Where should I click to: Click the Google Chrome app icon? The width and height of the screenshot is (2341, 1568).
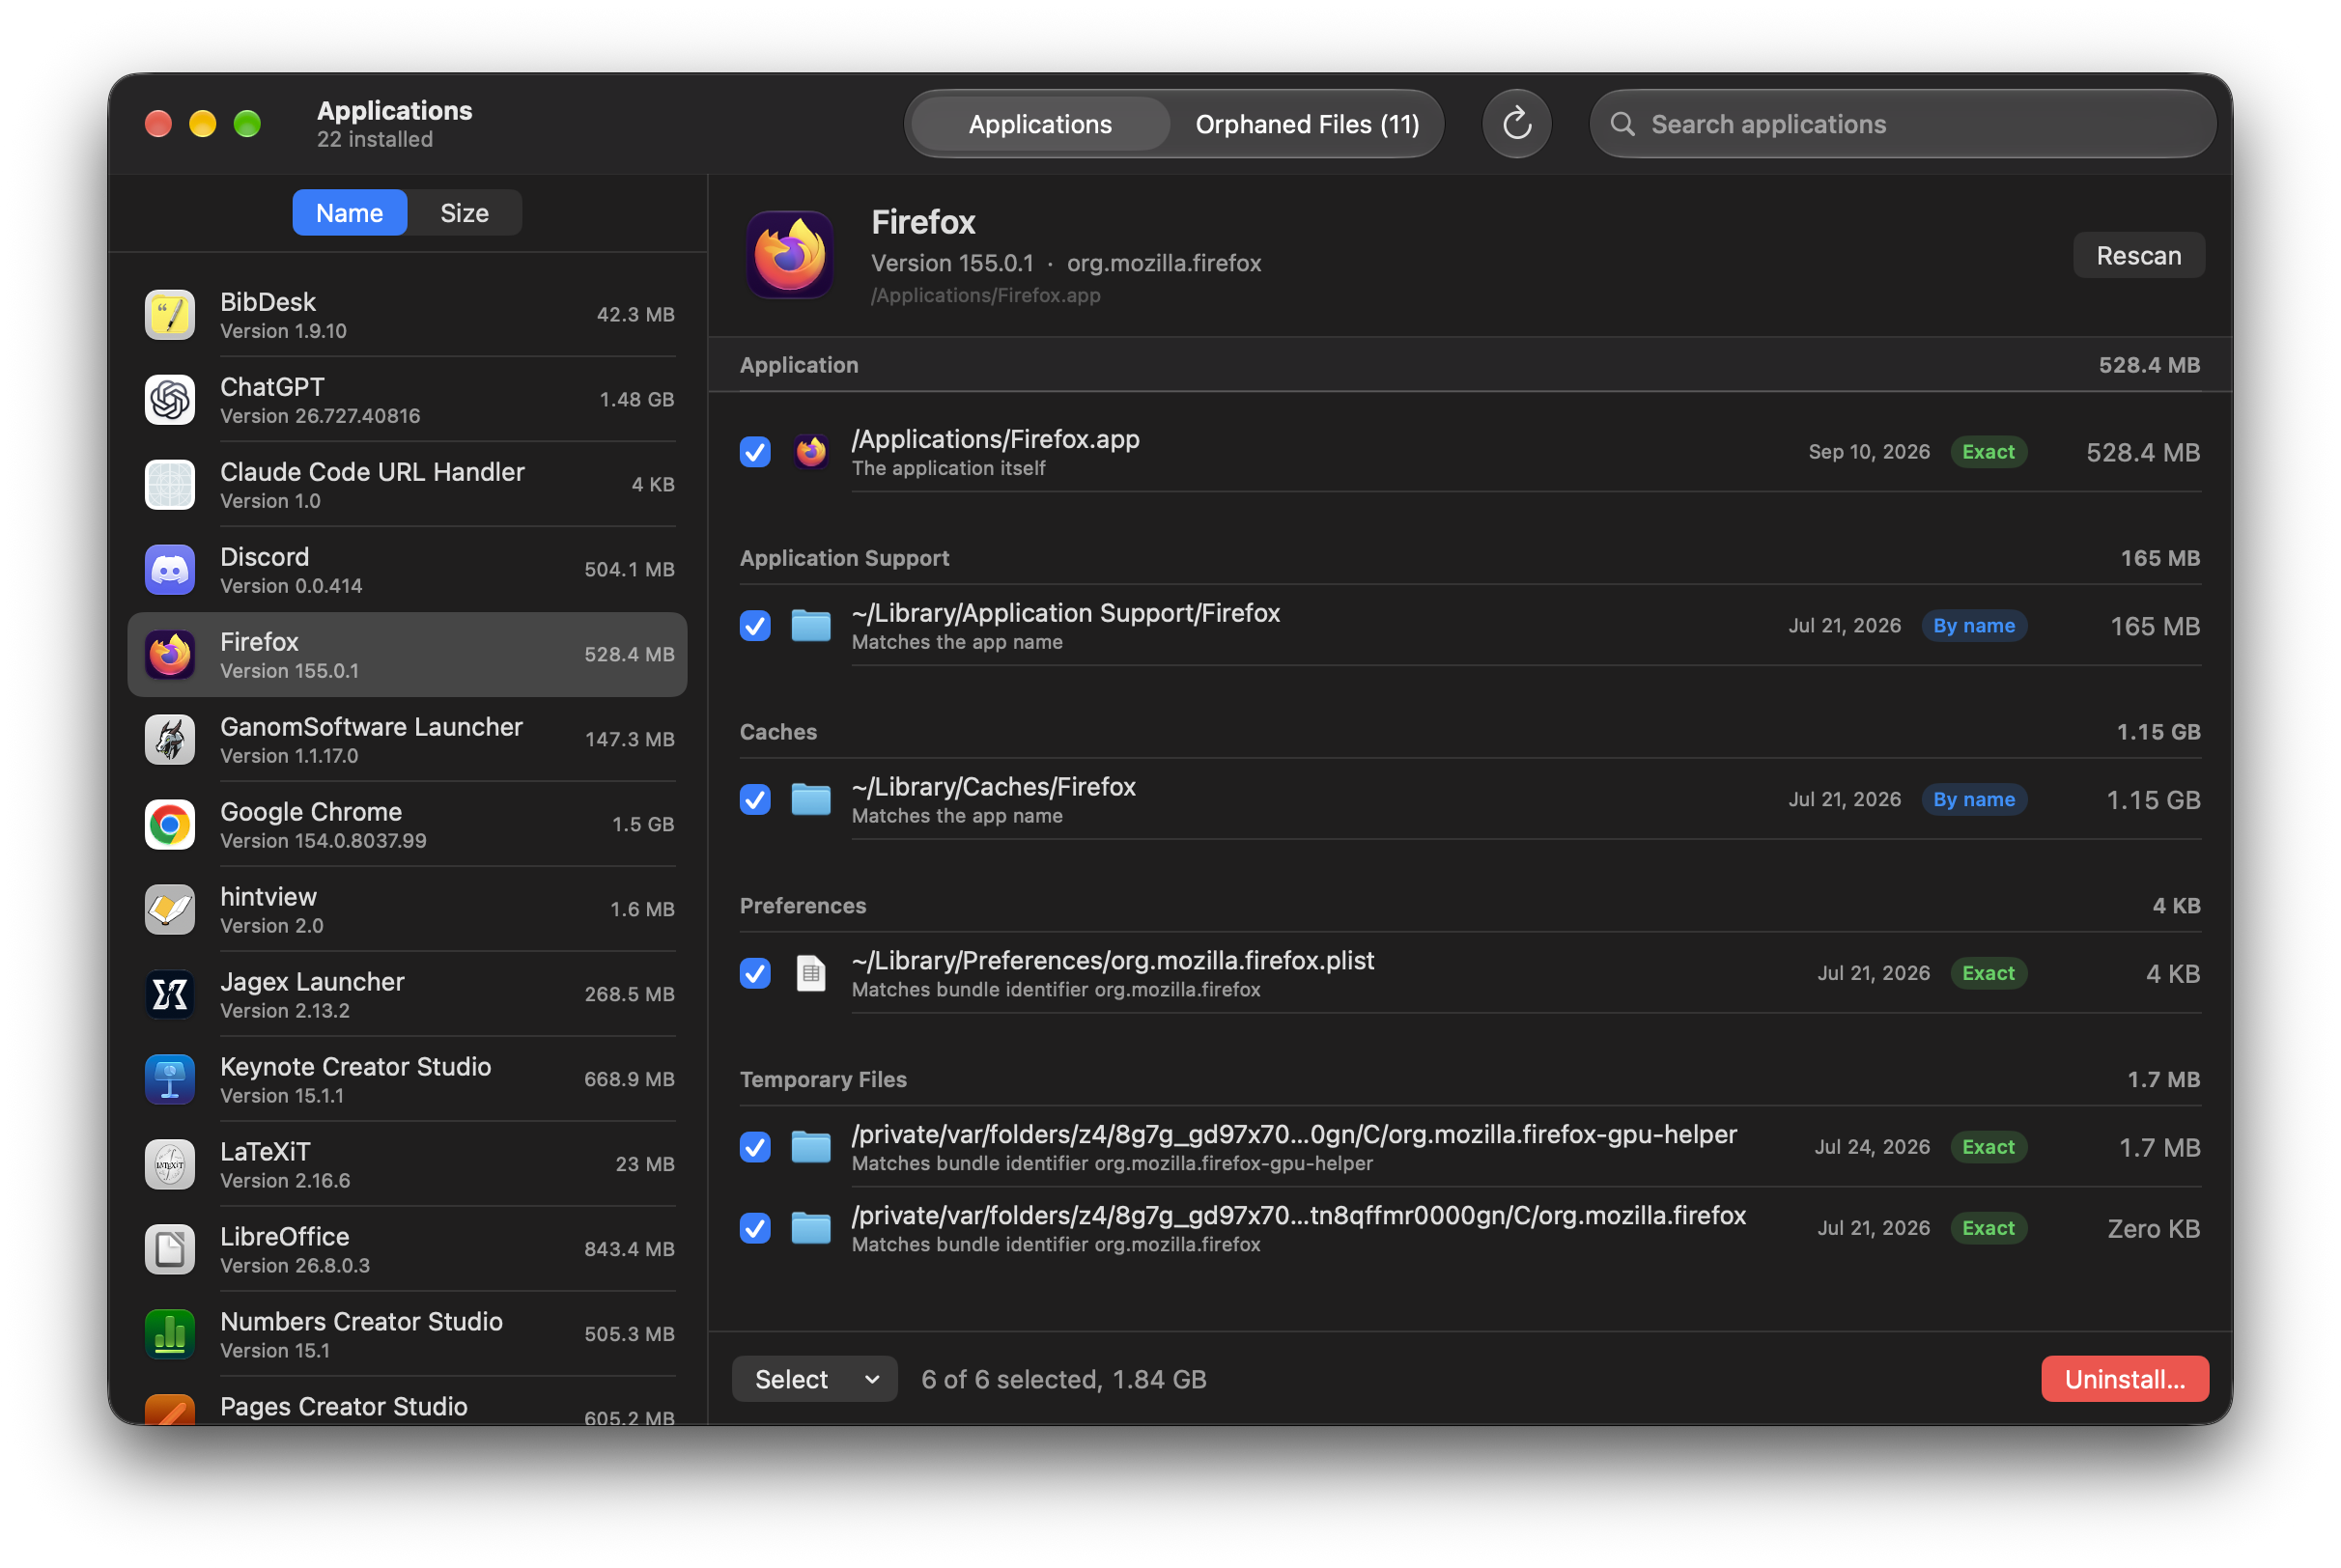point(170,825)
